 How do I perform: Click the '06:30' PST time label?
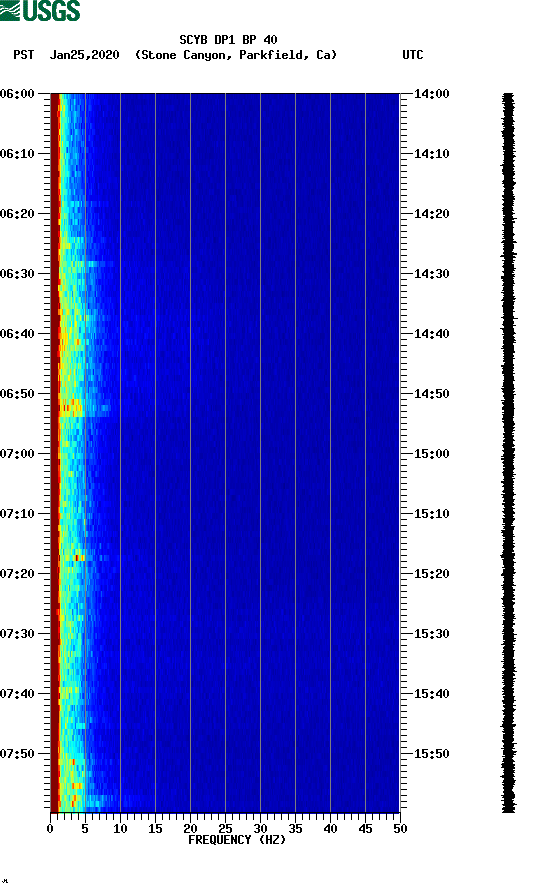[x=18, y=274]
